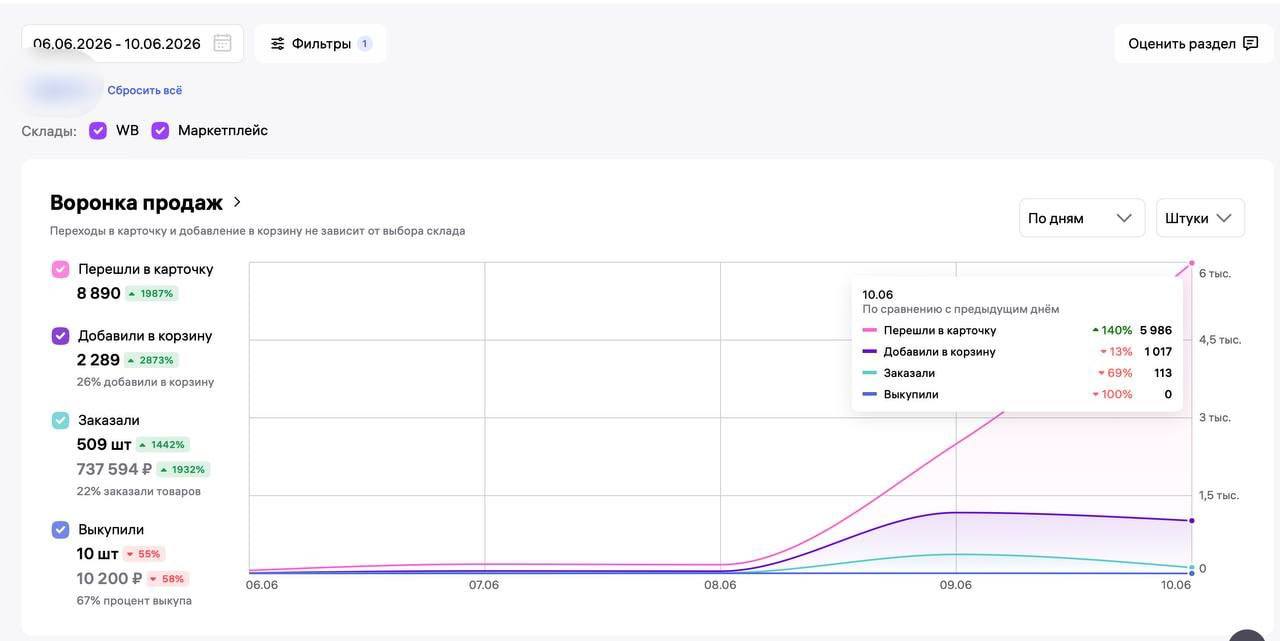The width and height of the screenshot is (1280, 641).
Task: Hide the Перешли в карточку series
Action: [61, 269]
